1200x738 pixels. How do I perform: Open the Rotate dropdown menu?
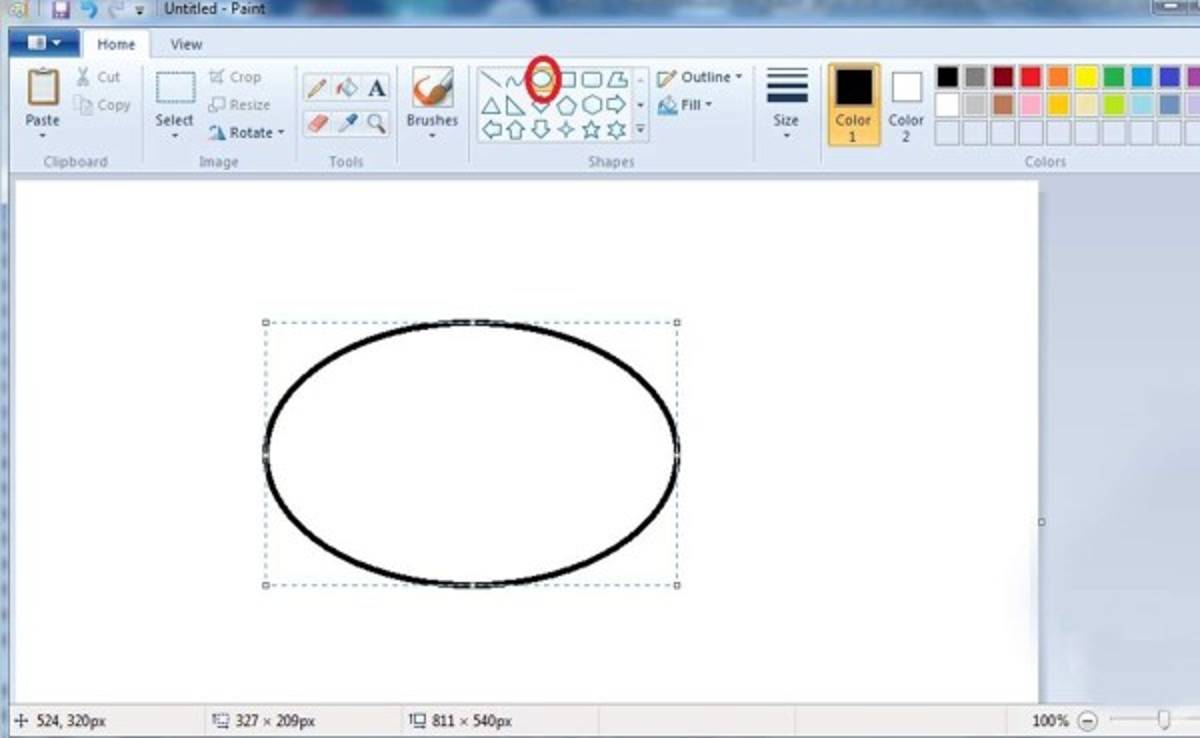[x=246, y=132]
